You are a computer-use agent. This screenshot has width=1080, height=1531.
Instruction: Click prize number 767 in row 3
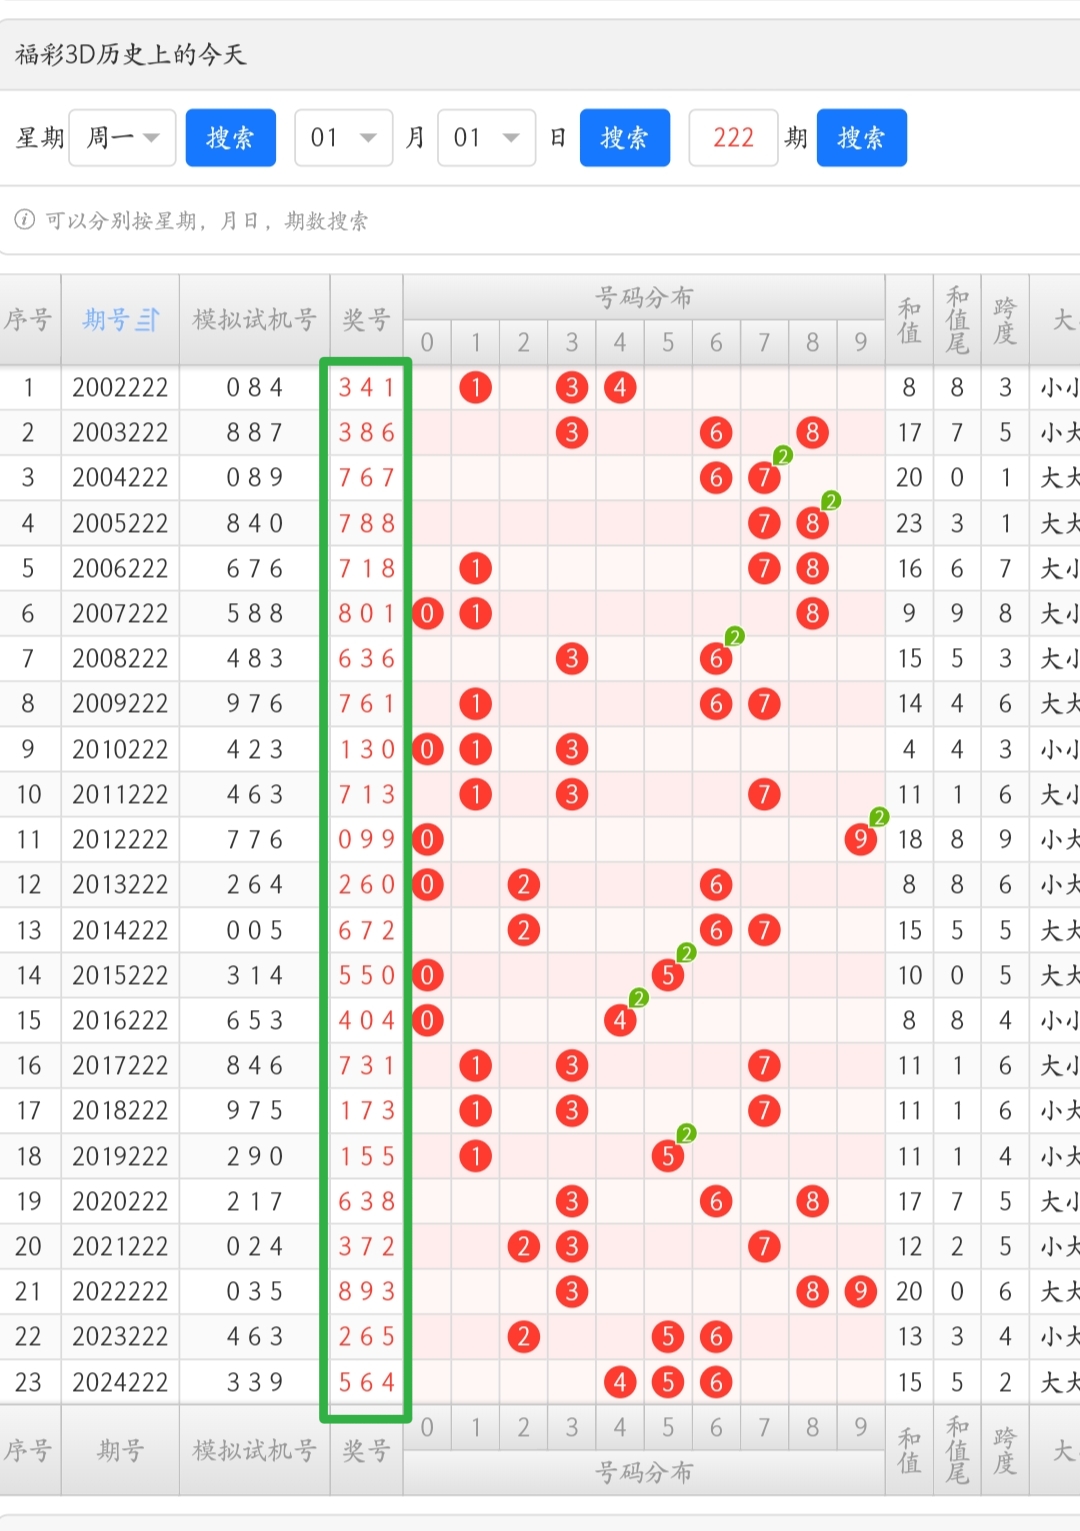367,478
